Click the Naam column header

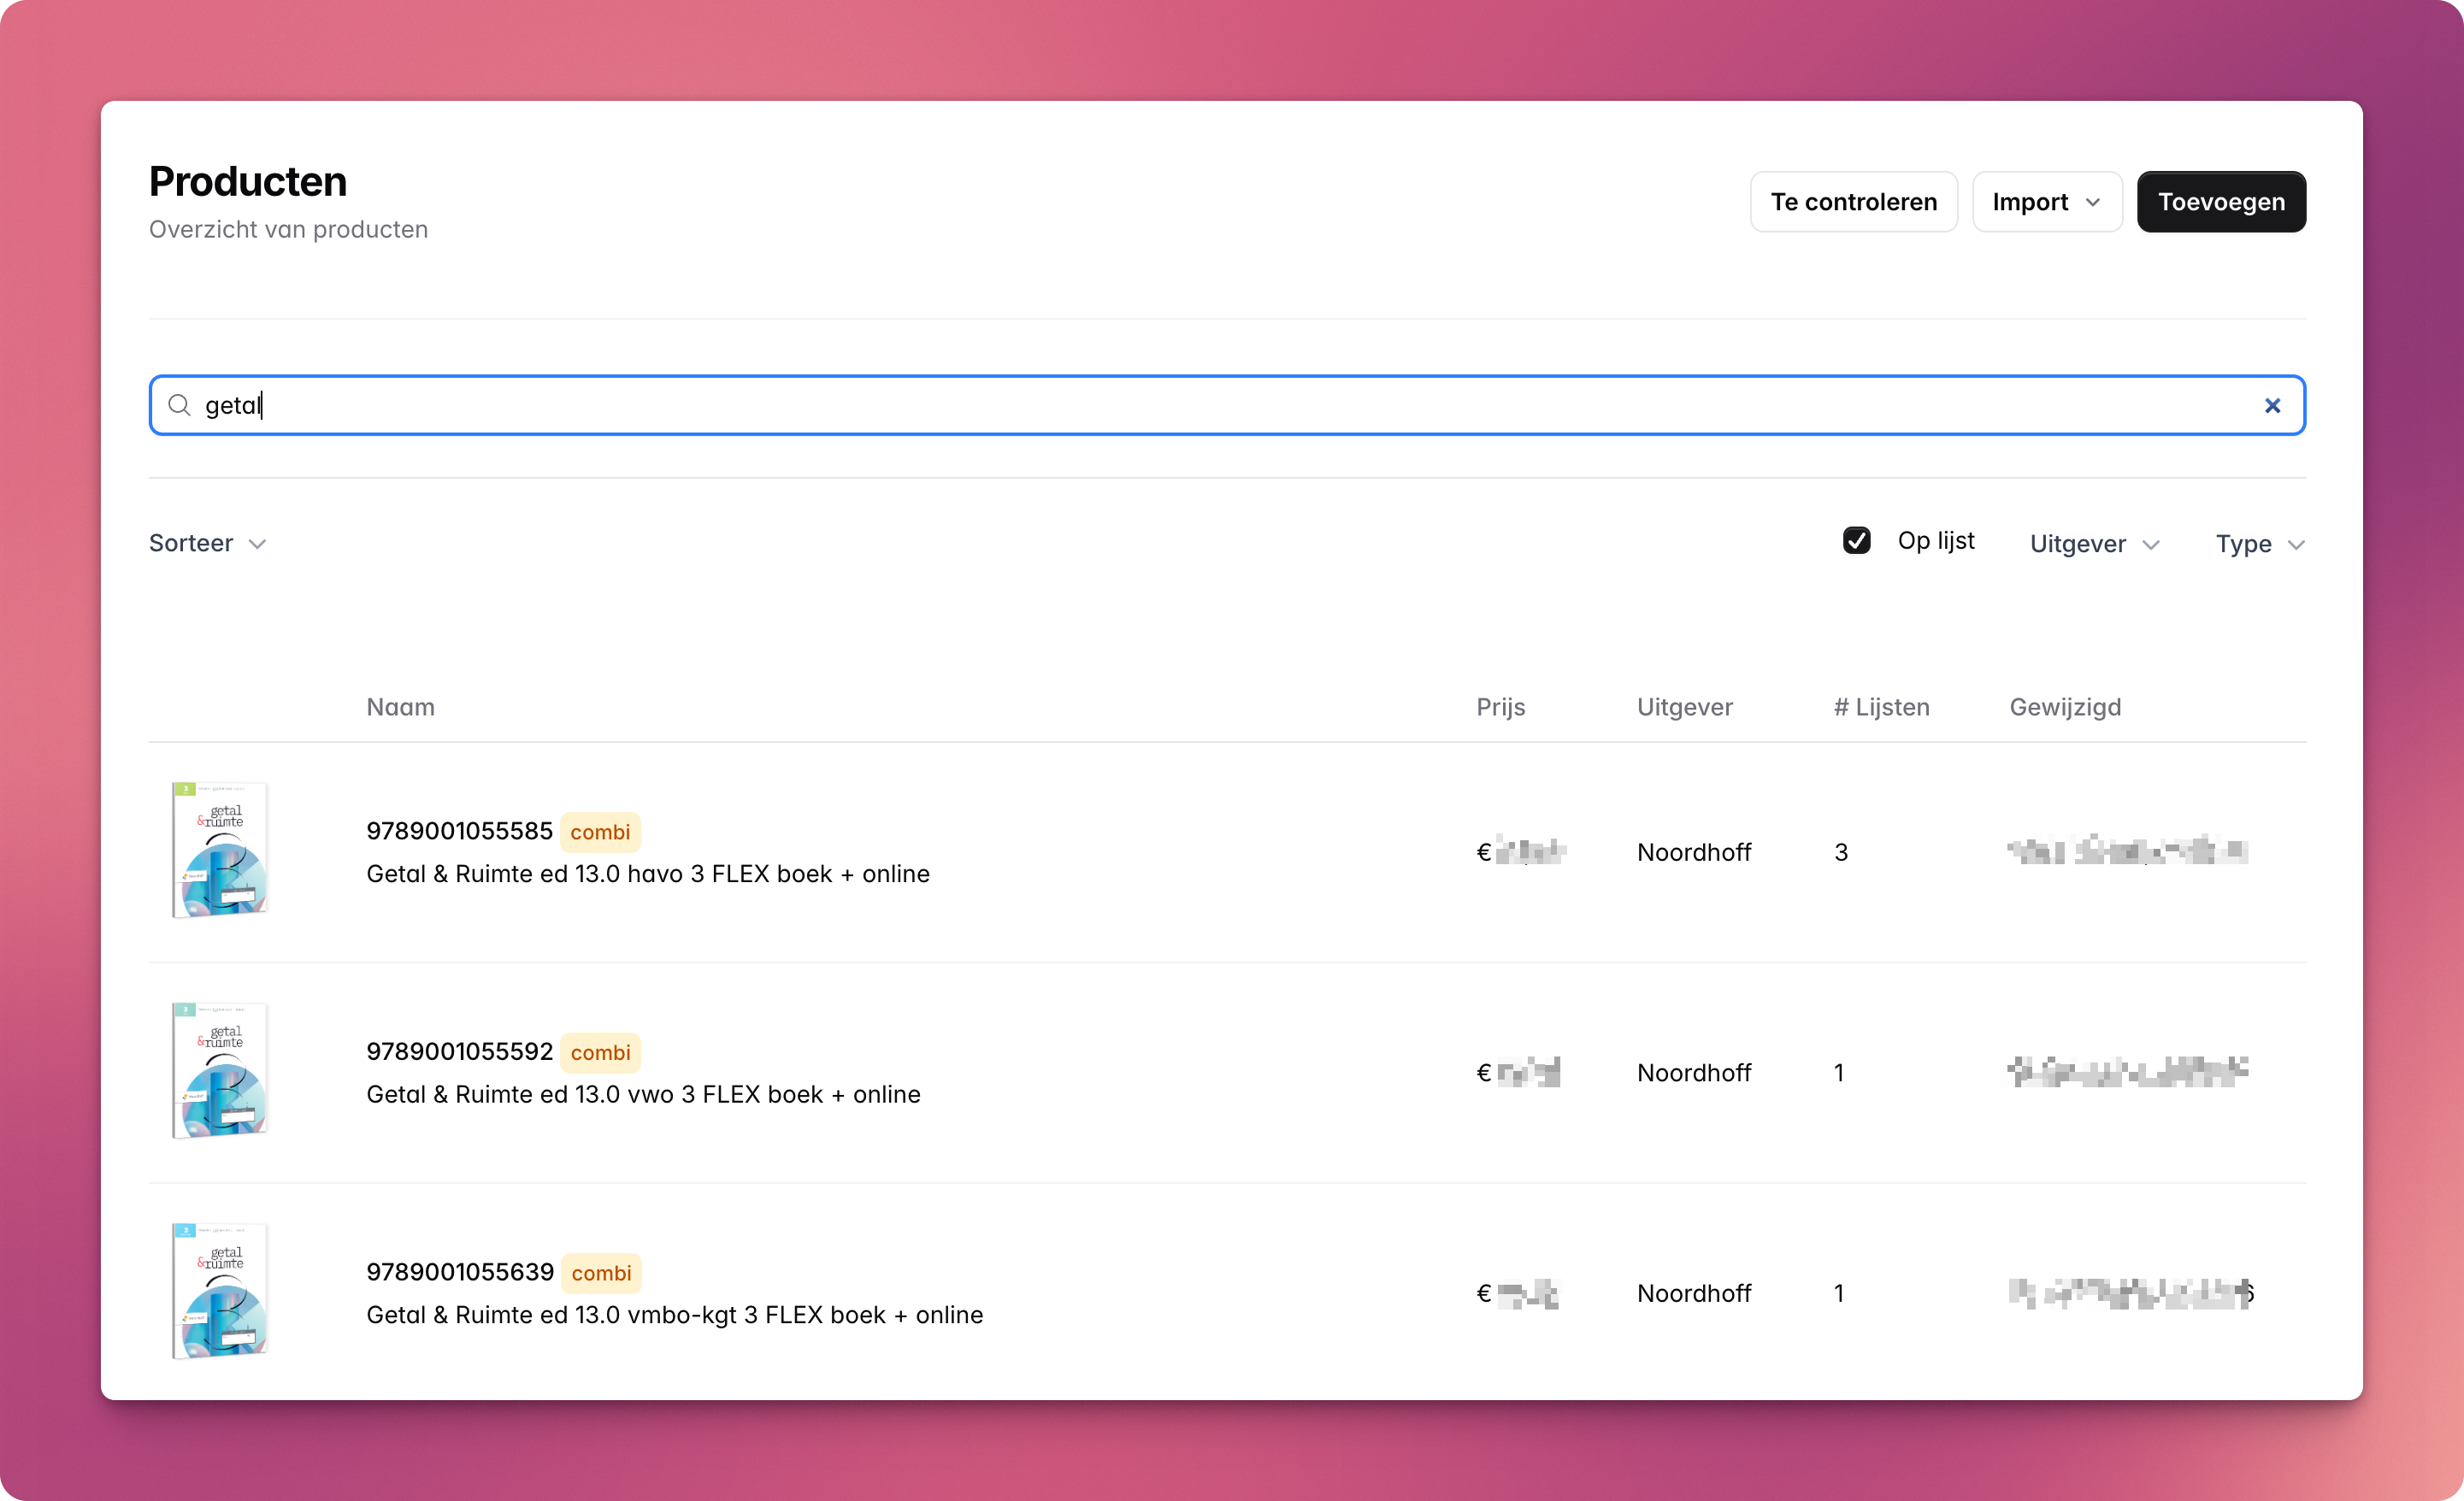point(400,707)
